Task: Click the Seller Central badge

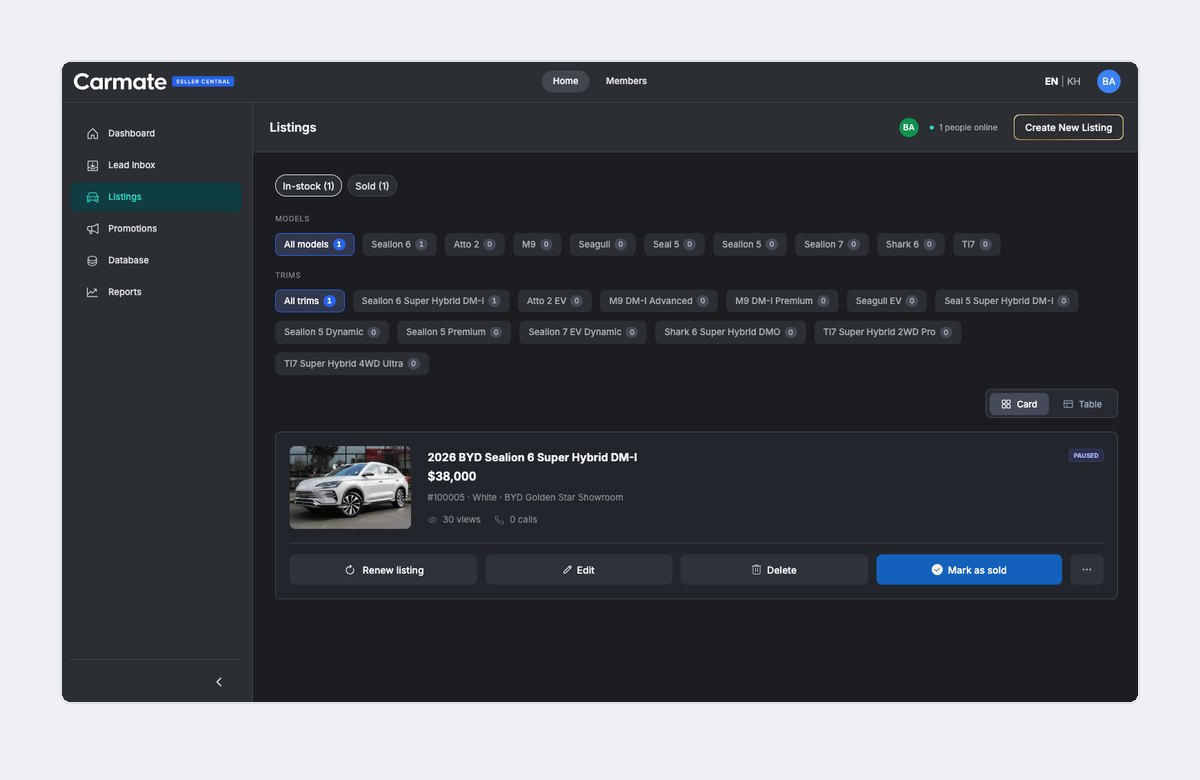Action: coord(203,81)
